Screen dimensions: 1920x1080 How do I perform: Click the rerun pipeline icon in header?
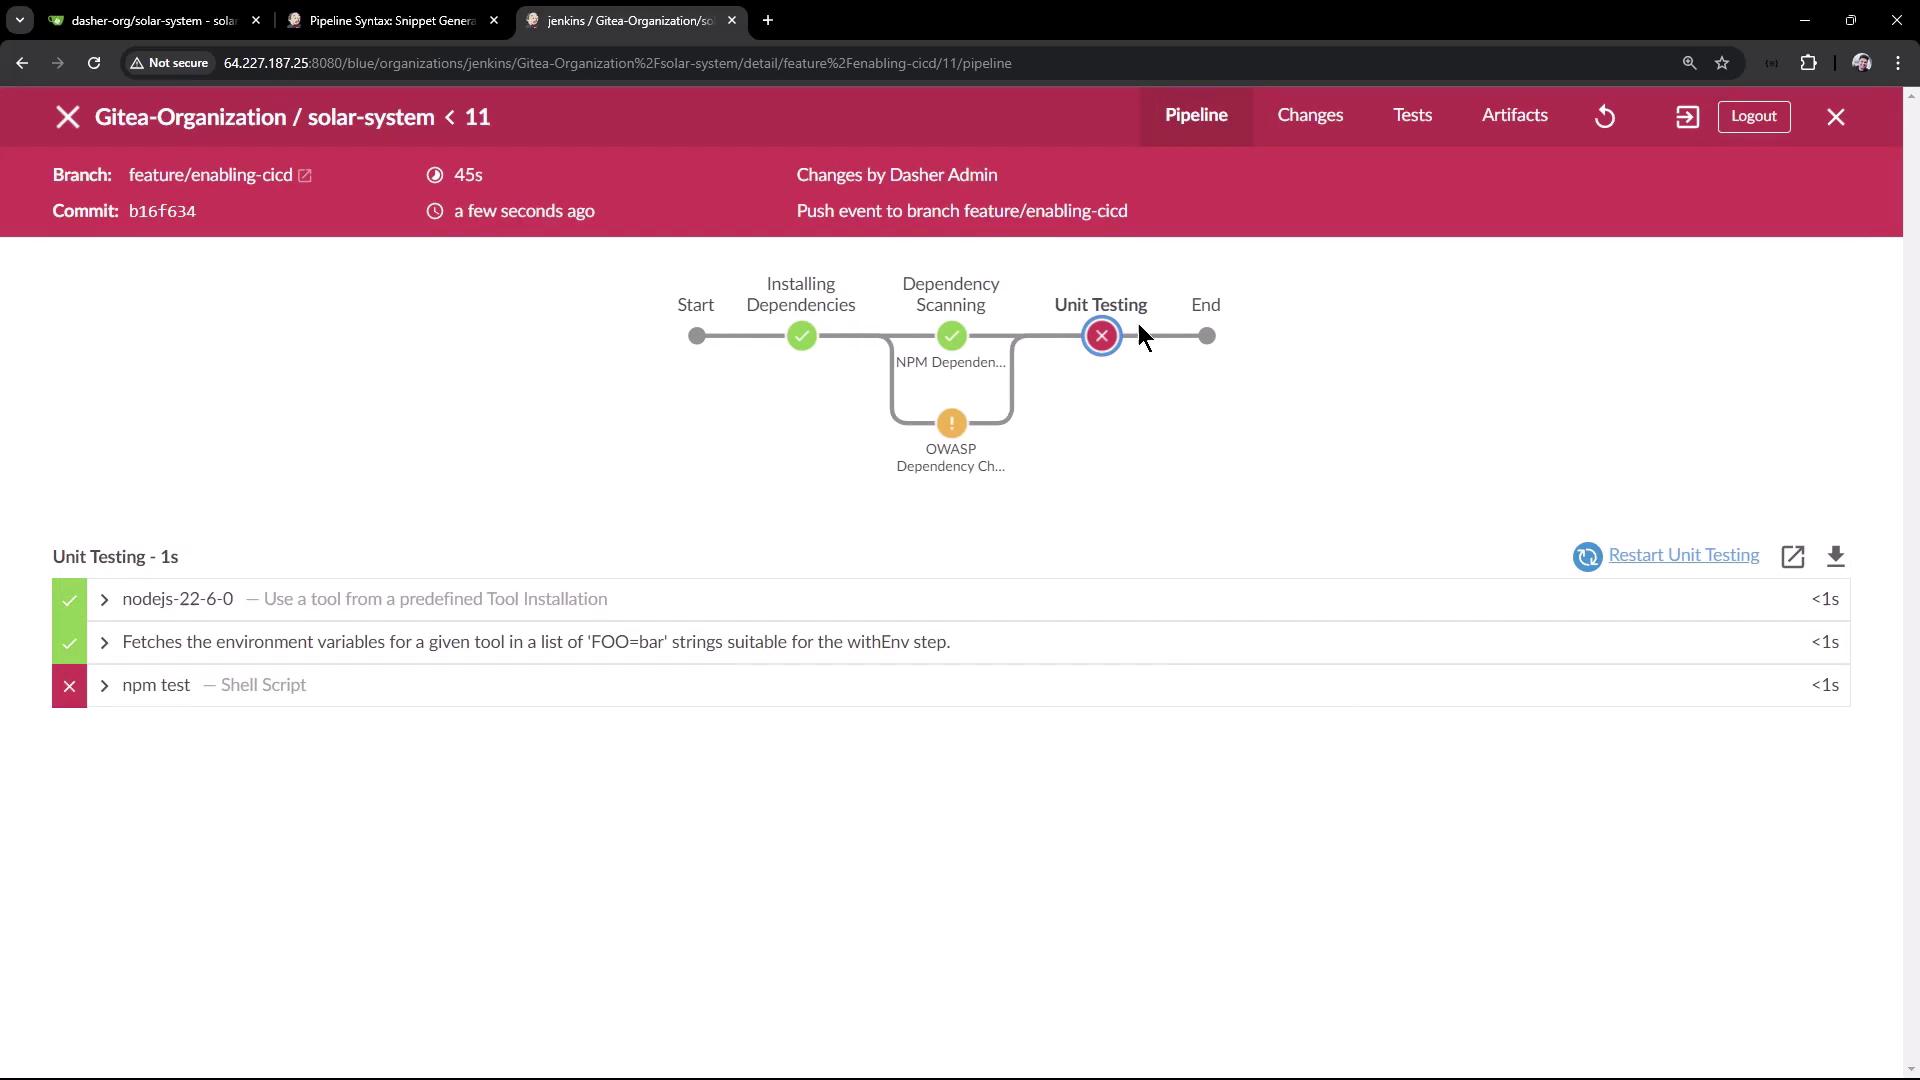click(x=1605, y=117)
